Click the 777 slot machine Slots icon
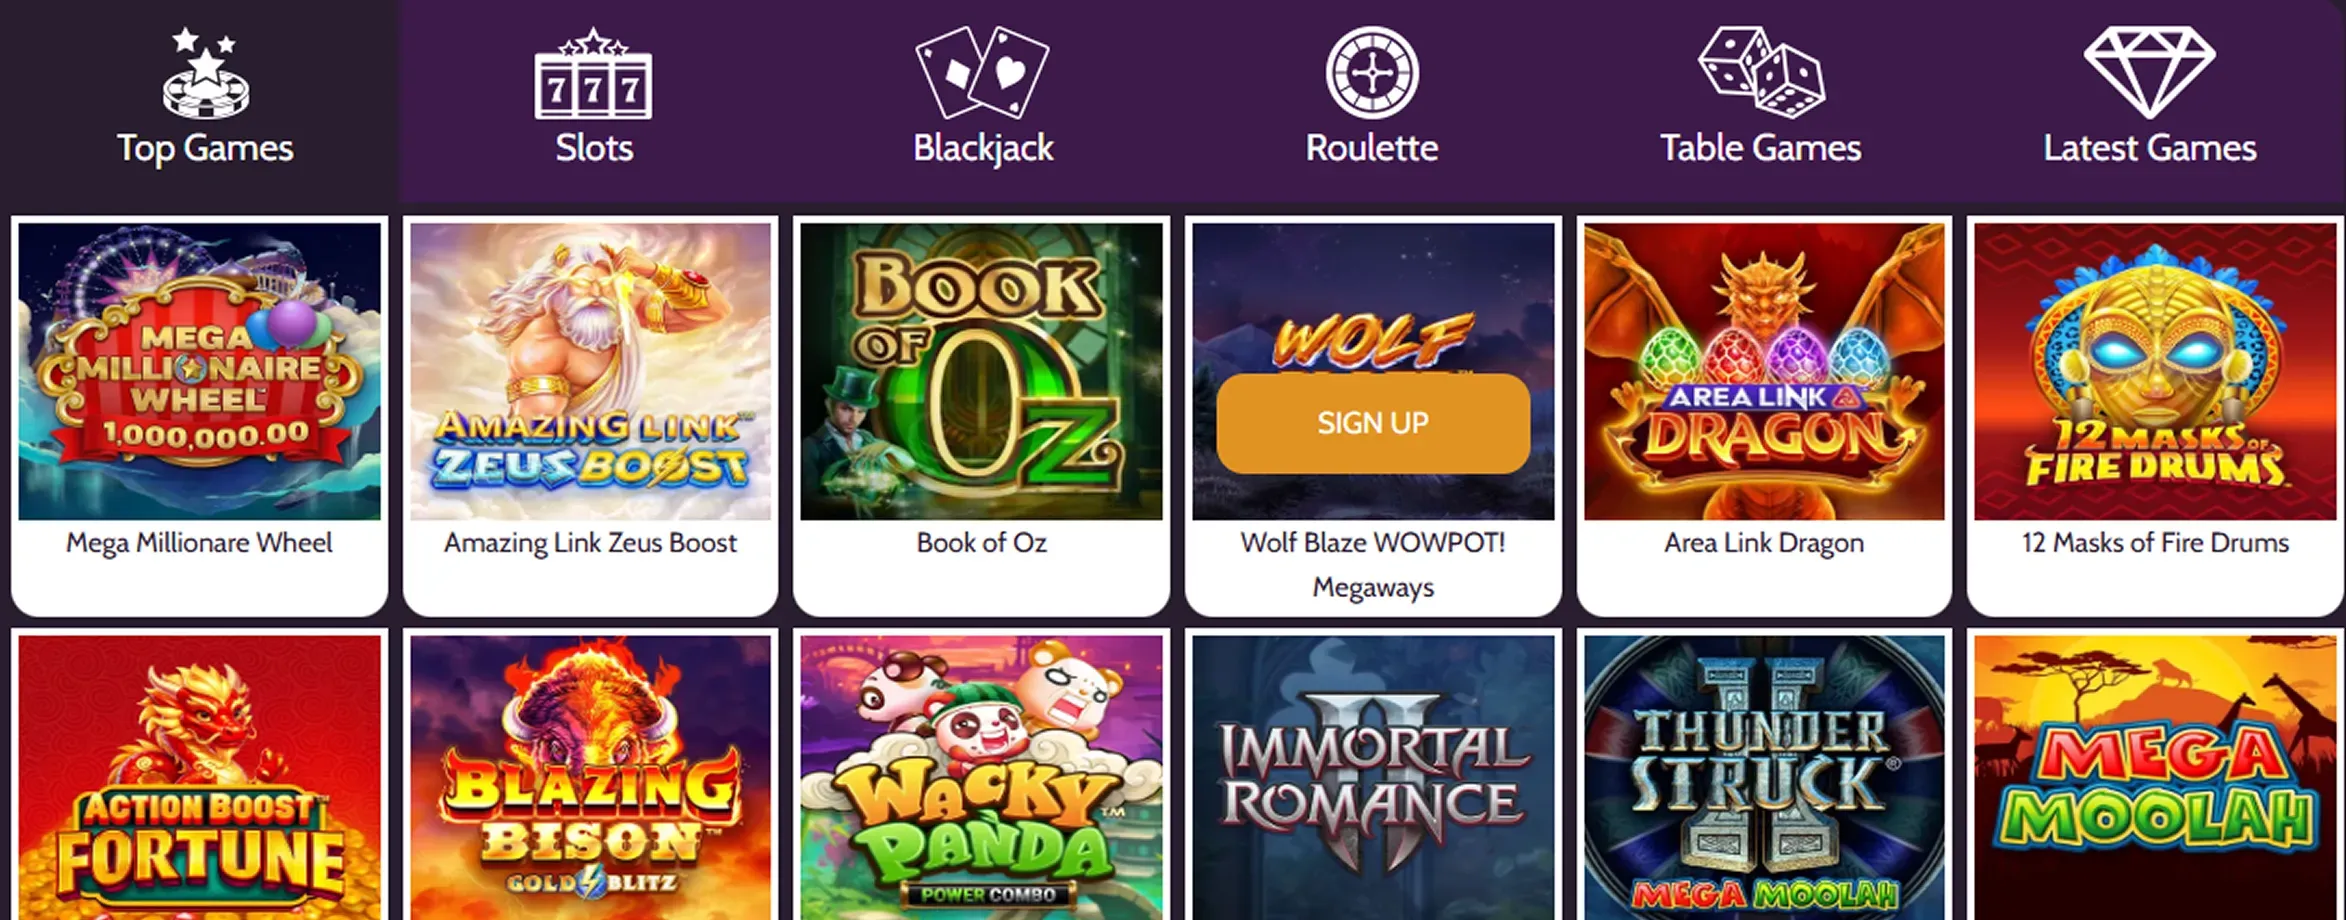Image resolution: width=2346 pixels, height=920 pixels. tap(594, 85)
